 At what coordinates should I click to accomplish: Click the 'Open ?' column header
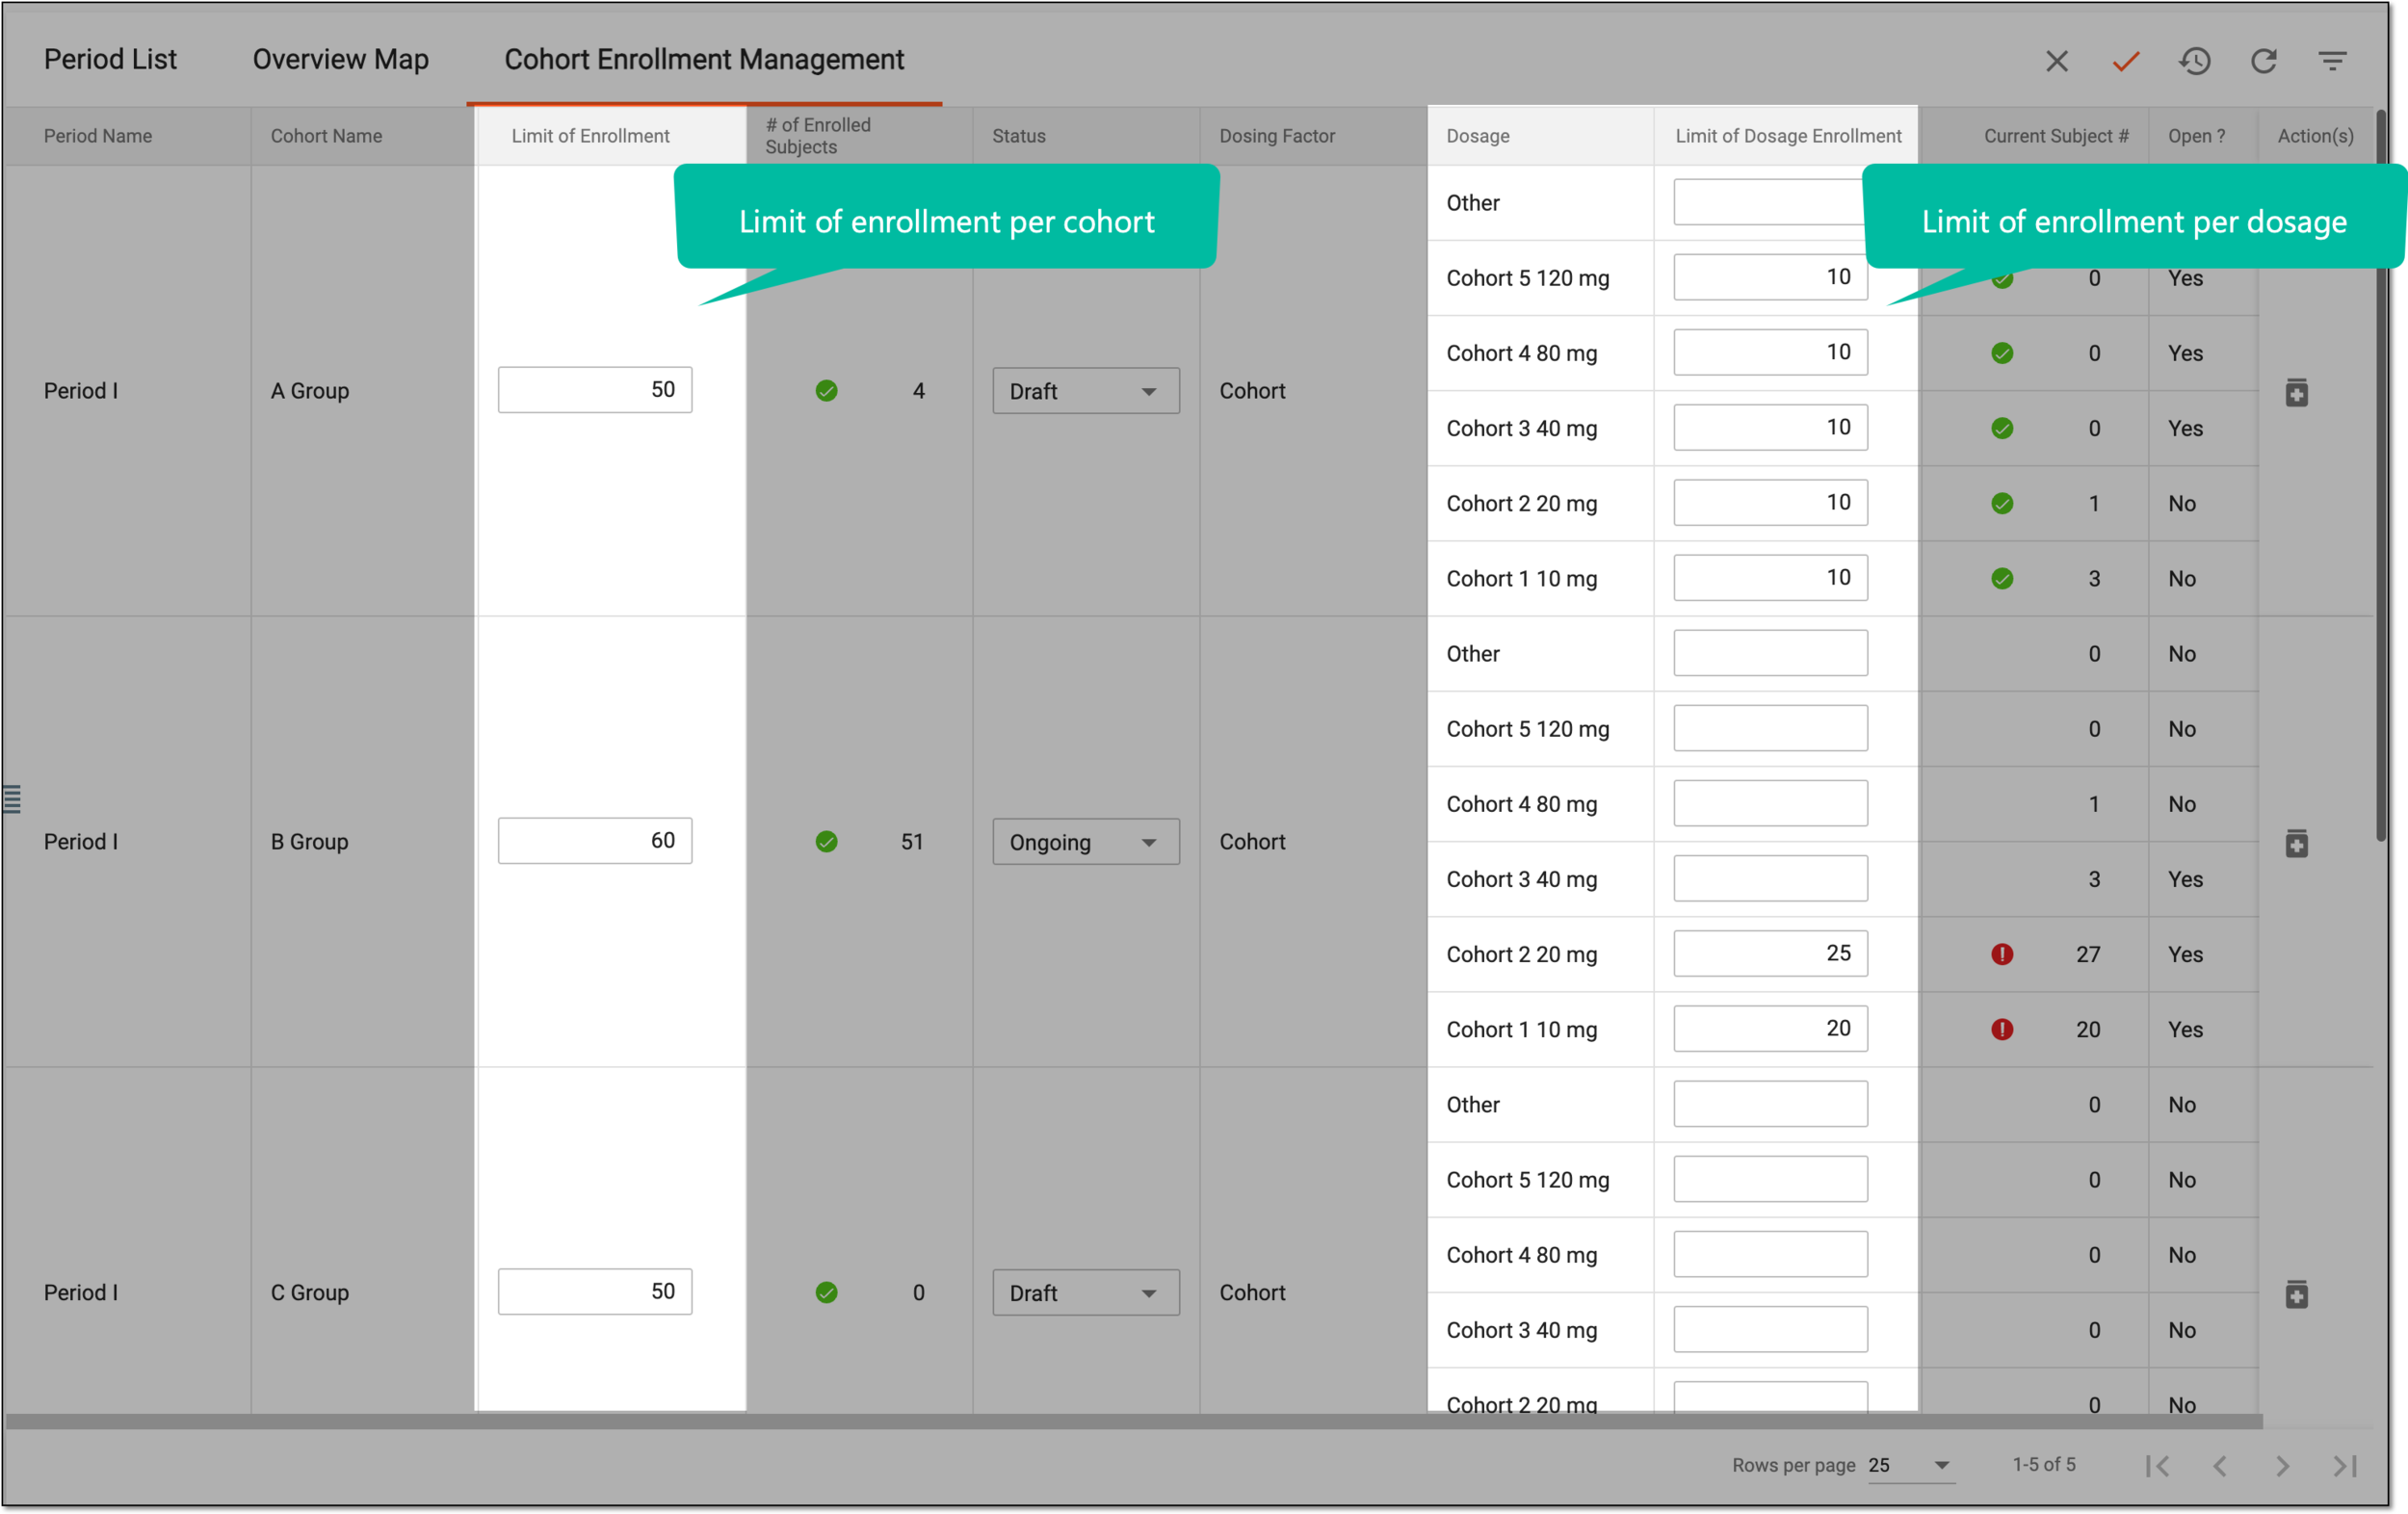[2196, 136]
